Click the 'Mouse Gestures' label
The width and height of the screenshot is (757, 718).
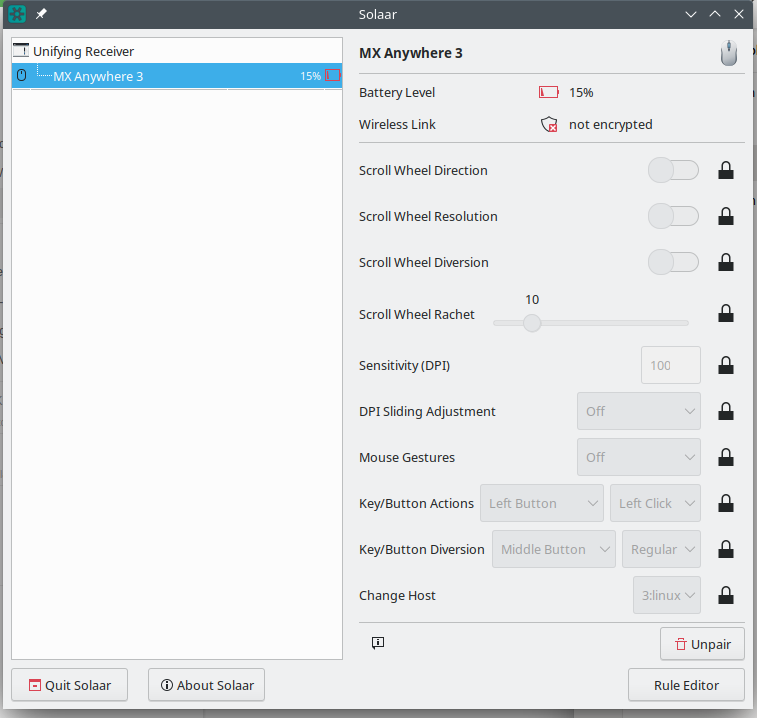click(x=407, y=457)
